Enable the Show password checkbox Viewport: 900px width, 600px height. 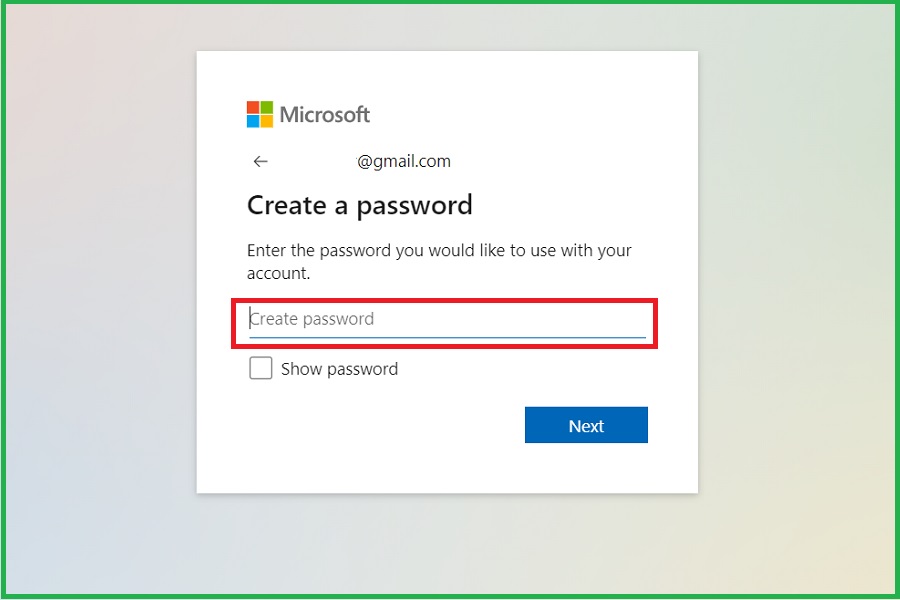(x=261, y=369)
